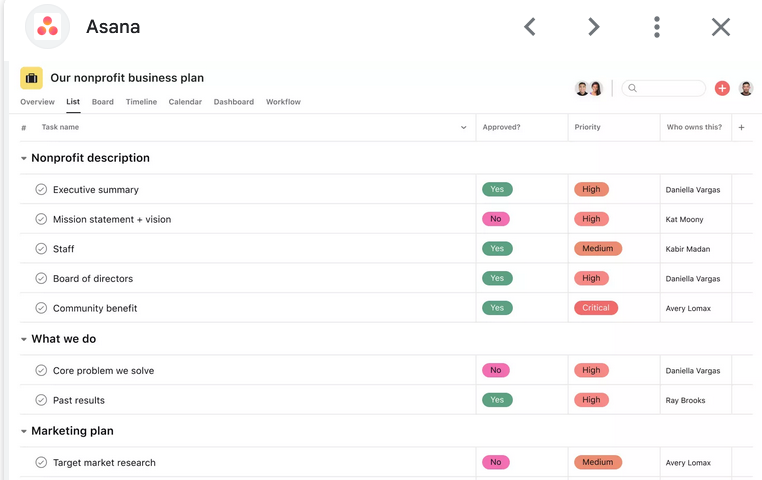
Task: Open the Task name column dropdown arrow
Action: 463,127
